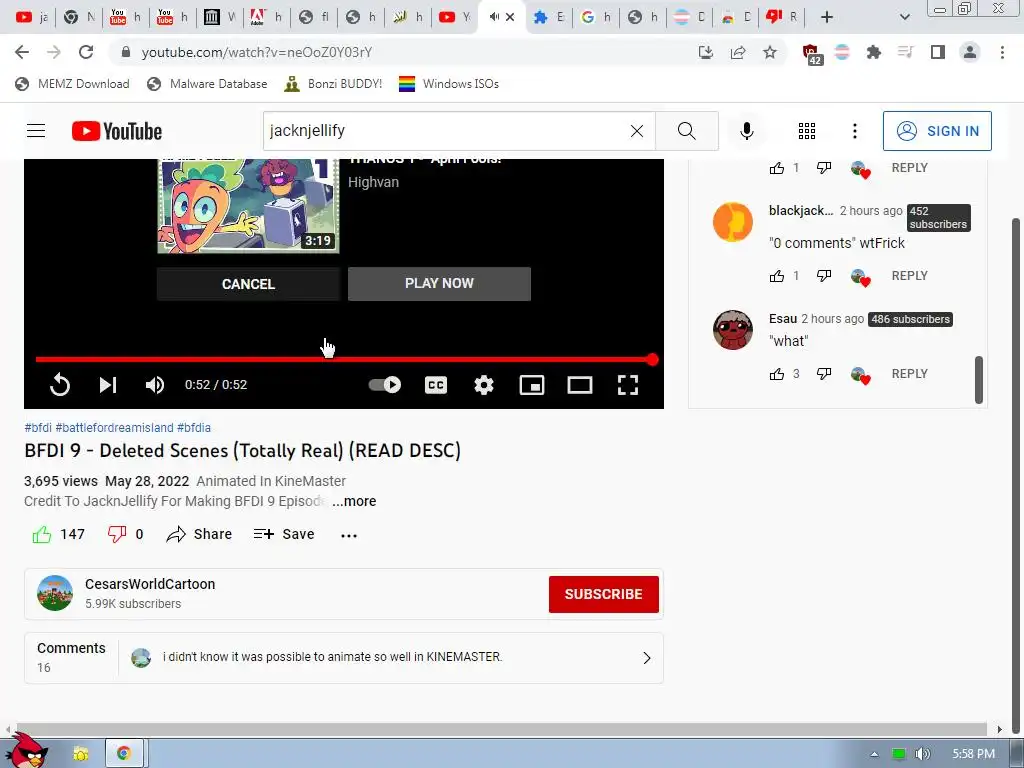Click the red video progress bar
The height and width of the screenshot is (768, 1024).
344,359
